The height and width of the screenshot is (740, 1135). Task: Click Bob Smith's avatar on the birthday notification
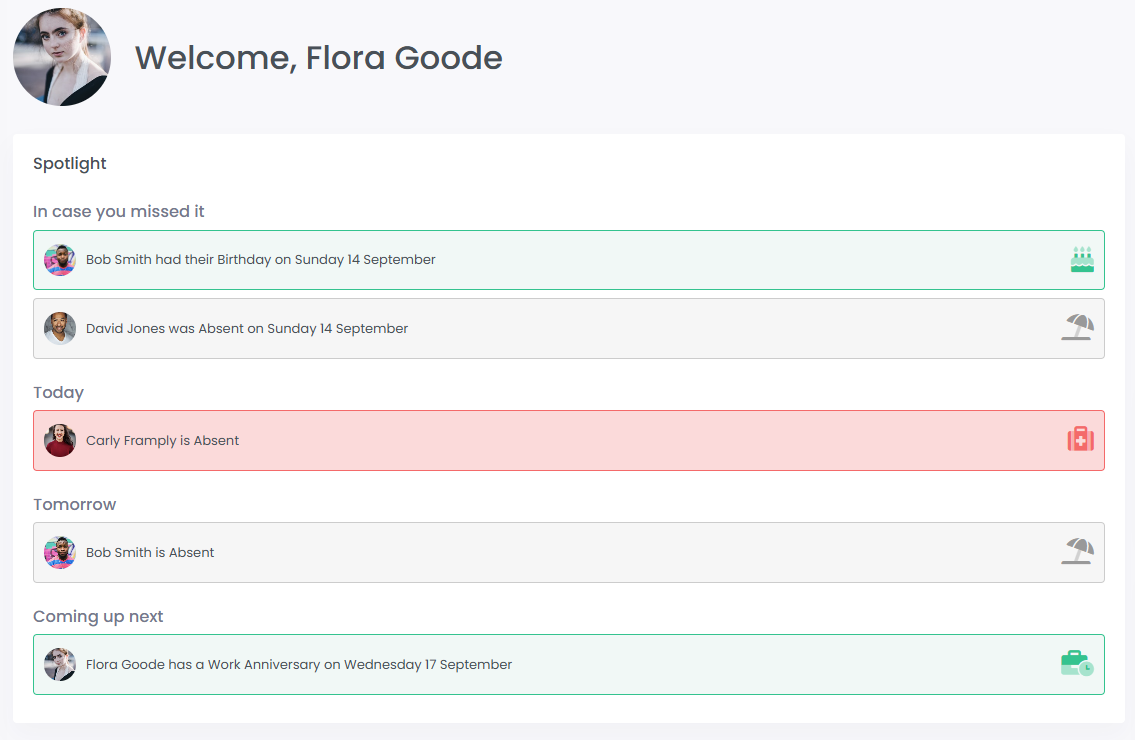(x=59, y=259)
